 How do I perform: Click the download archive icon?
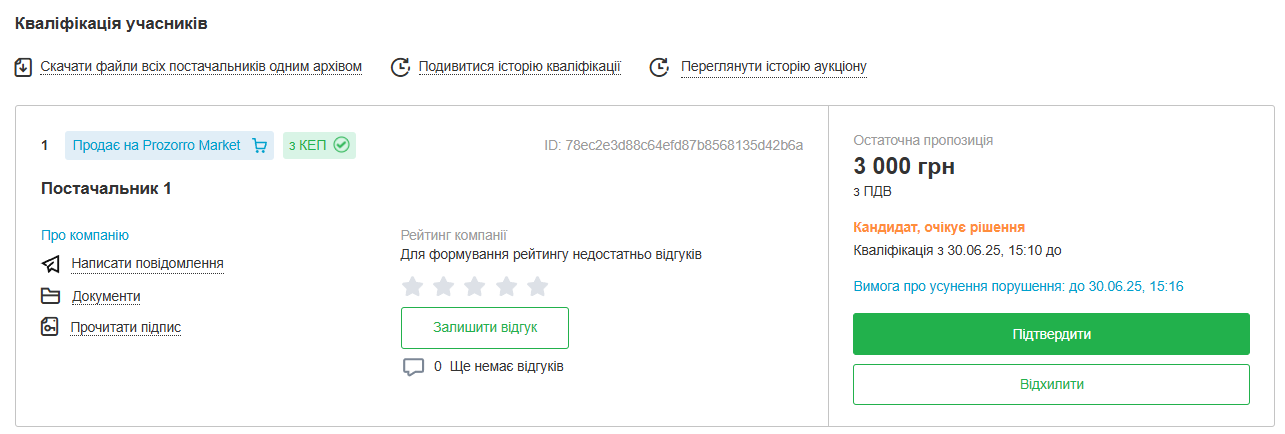pyautogui.click(x=25, y=67)
